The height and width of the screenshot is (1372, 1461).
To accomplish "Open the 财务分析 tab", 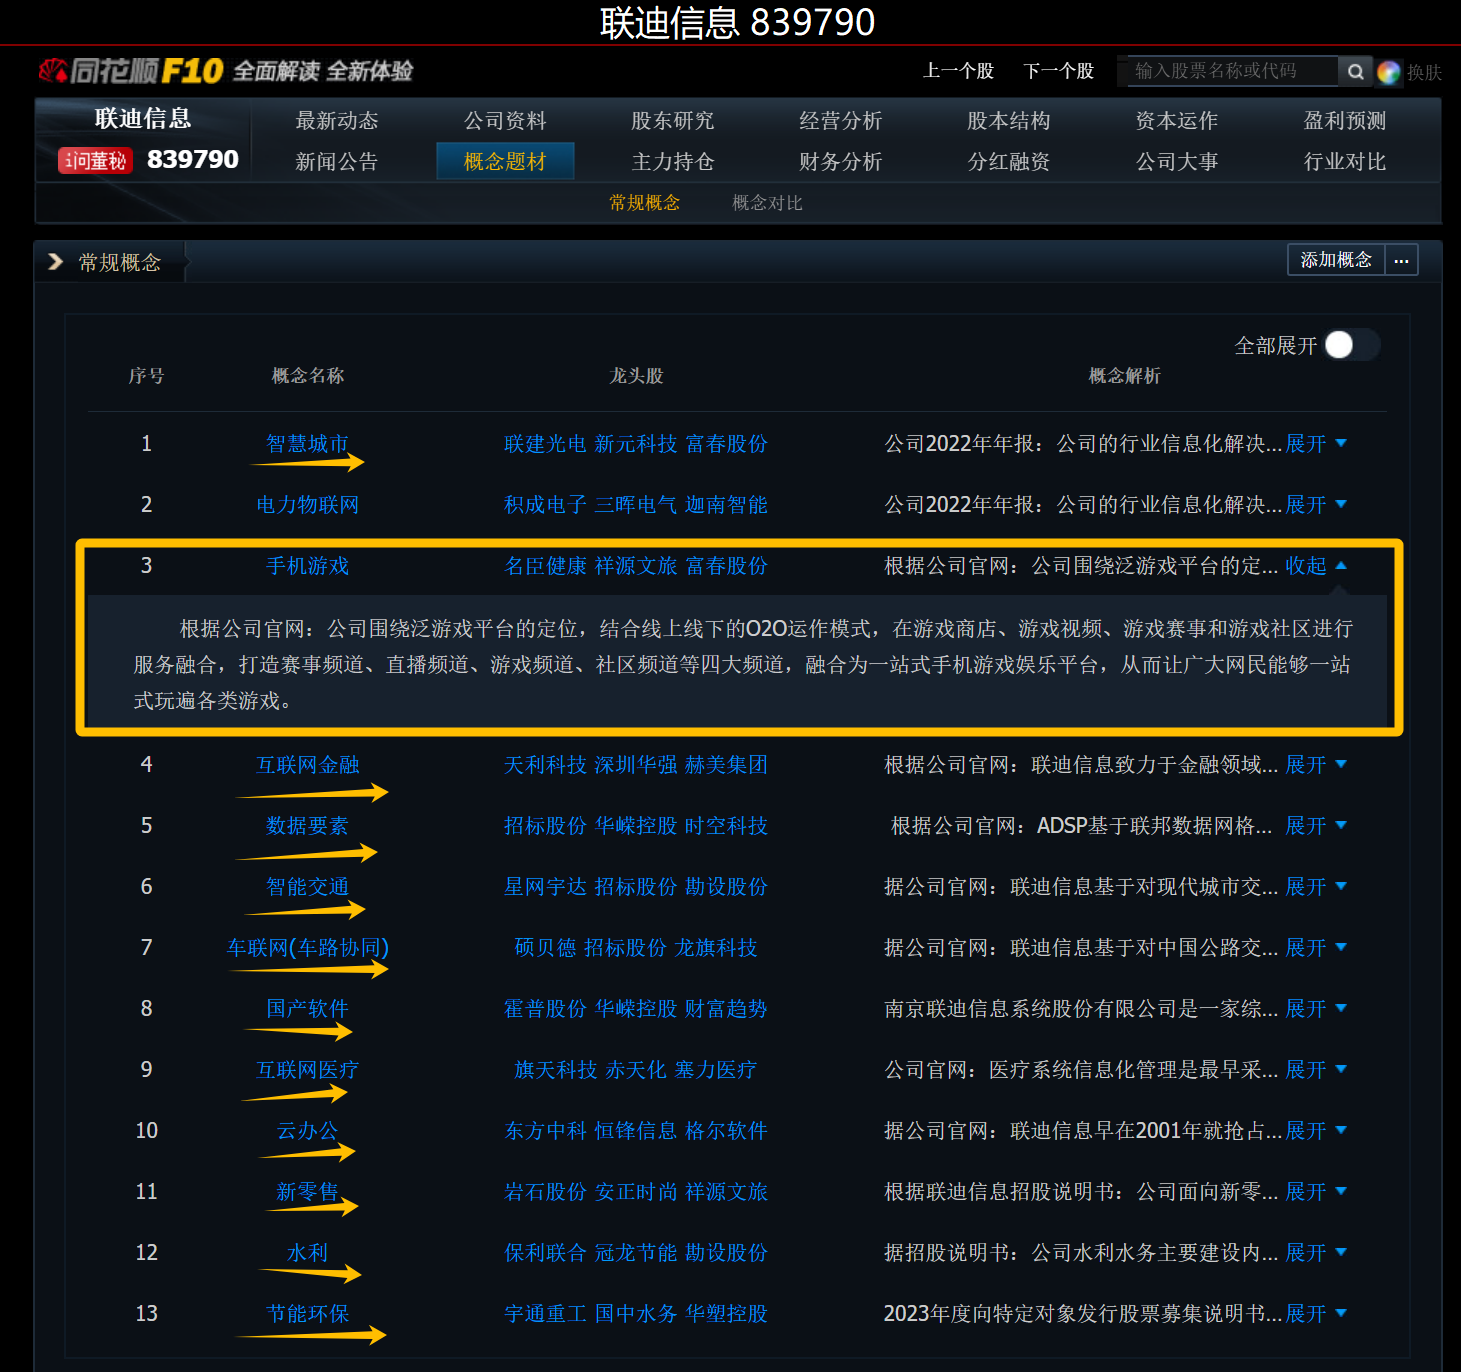I will pos(841,162).
